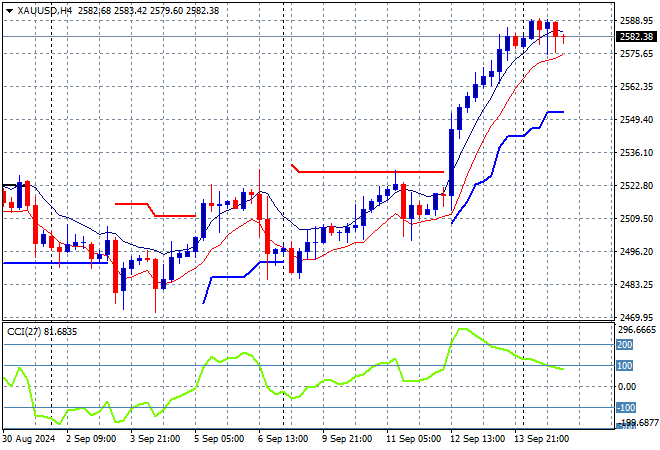The width and height of the screenshot is (660, 450).
Task: Click the 12 Sep 13:00 time label
Action: pyautogui.click(x=477, y=439)
